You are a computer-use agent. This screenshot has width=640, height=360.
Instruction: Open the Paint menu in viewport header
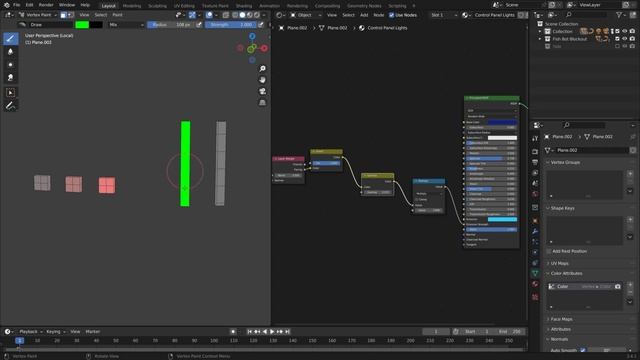(x=117, y=15)
